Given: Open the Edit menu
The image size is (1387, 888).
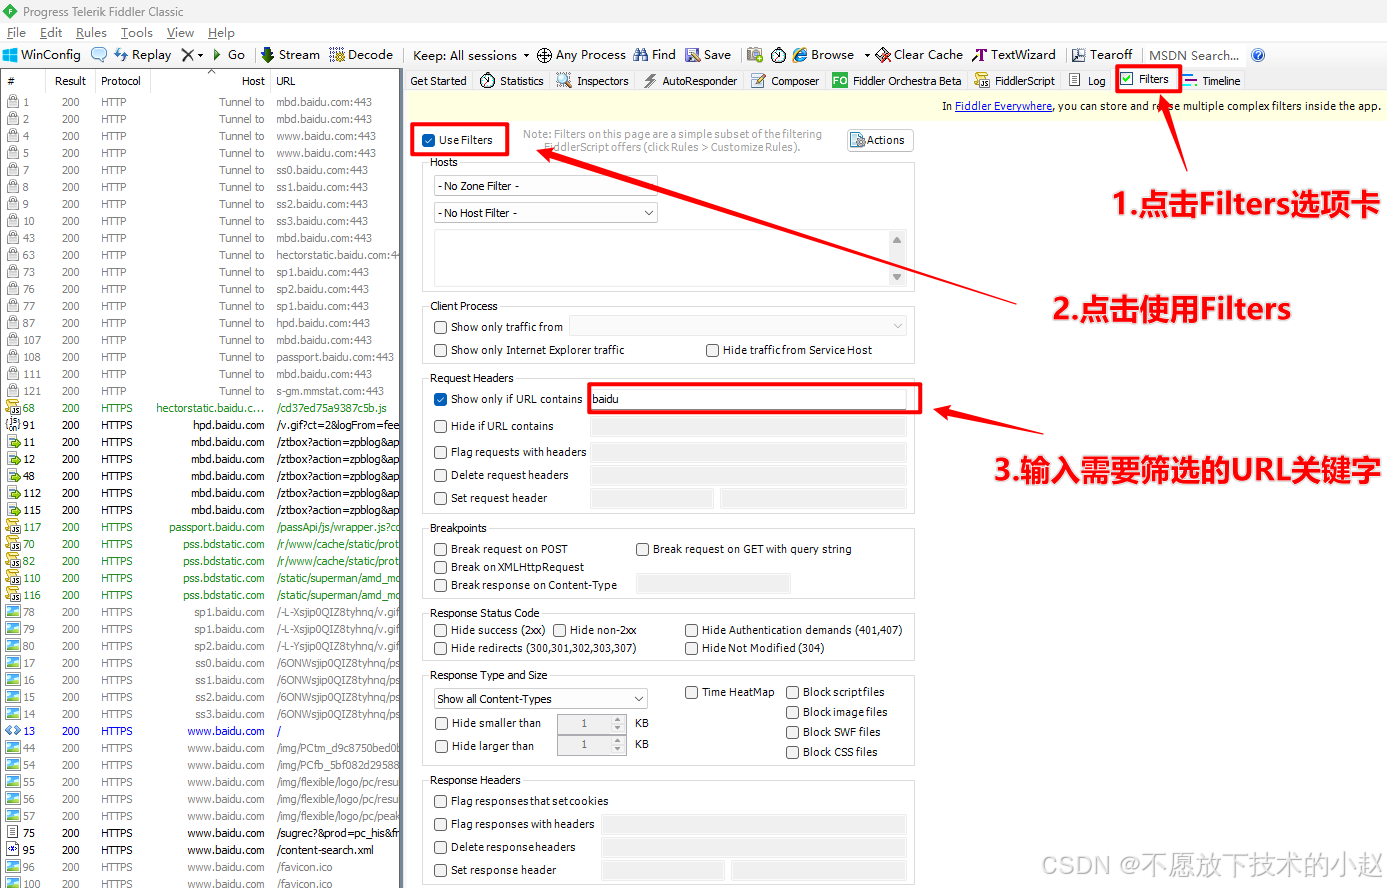Looking at the screenshot, I should click(x=51, y=33).
